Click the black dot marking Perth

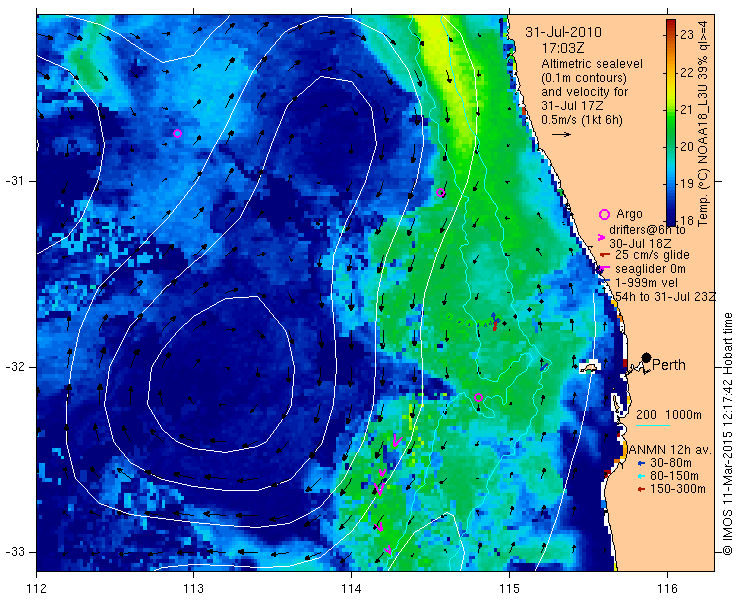pyautogui.click(x=647, y=357)
